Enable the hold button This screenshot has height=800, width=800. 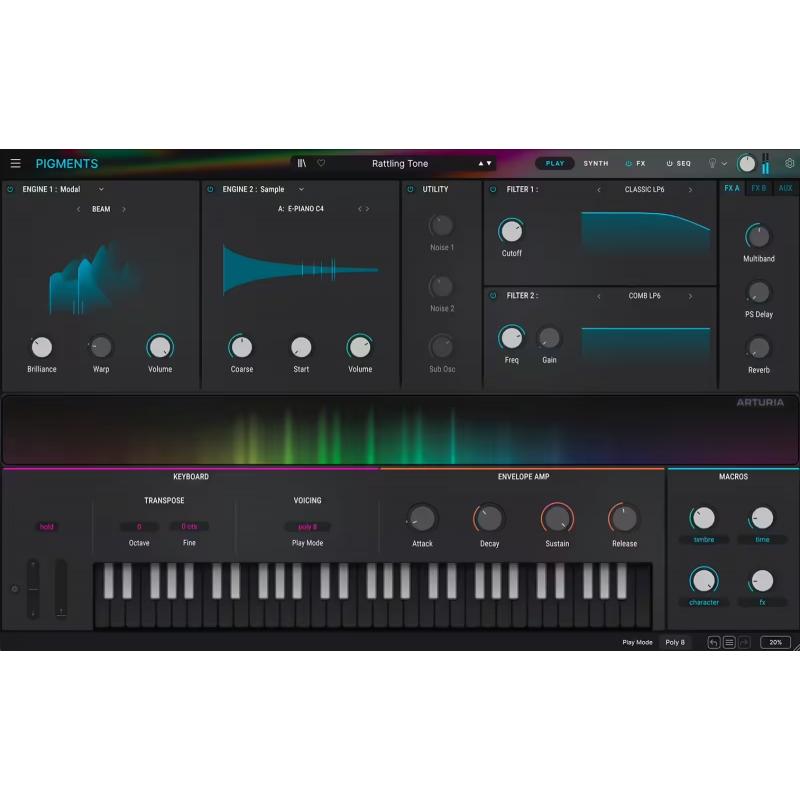point(47,527)
